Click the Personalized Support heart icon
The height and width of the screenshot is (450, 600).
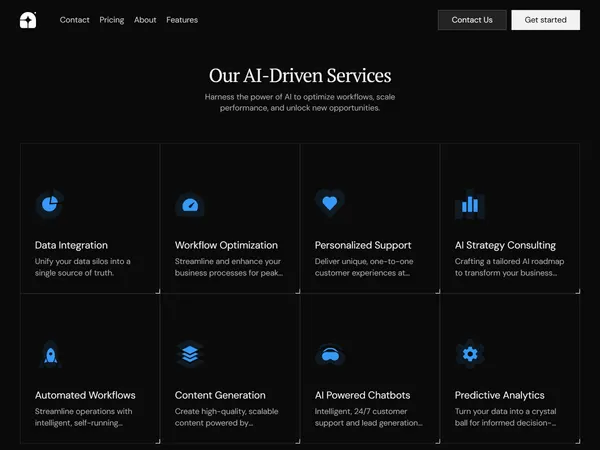[329, 203]
